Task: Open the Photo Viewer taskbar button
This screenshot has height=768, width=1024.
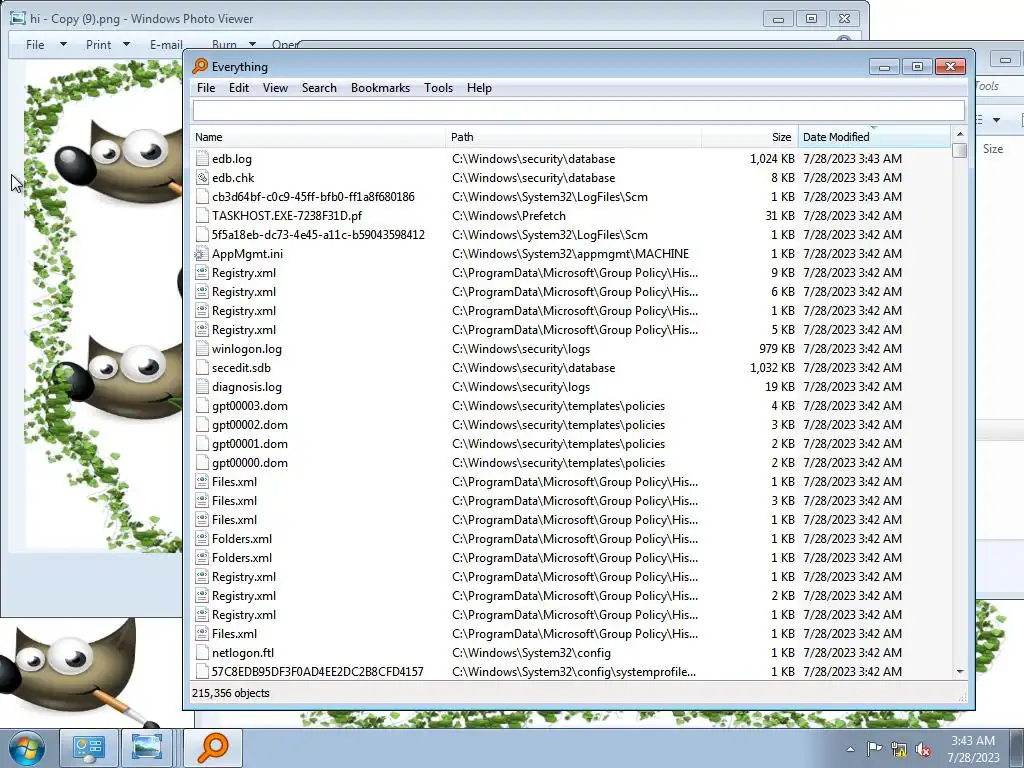Action: 147,748
